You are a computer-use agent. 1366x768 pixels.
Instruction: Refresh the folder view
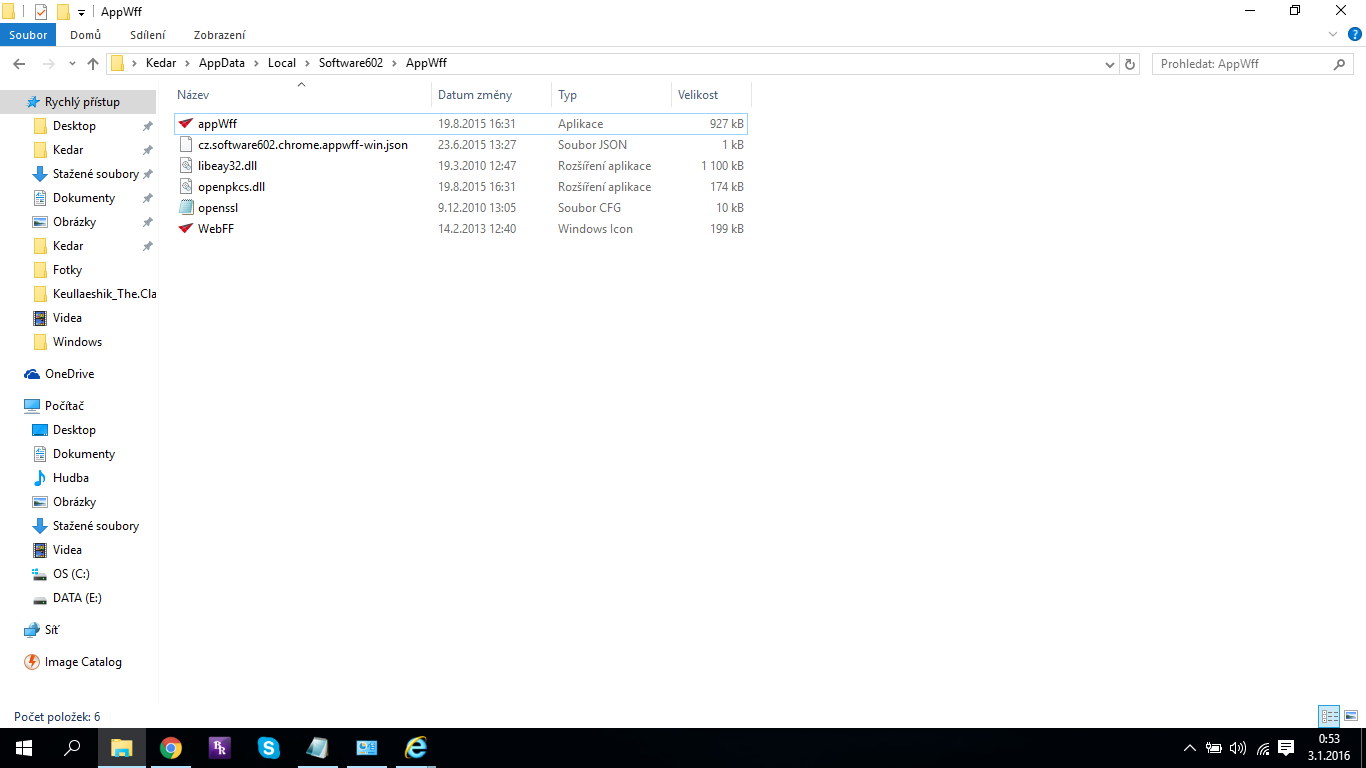coord(1131,64)
